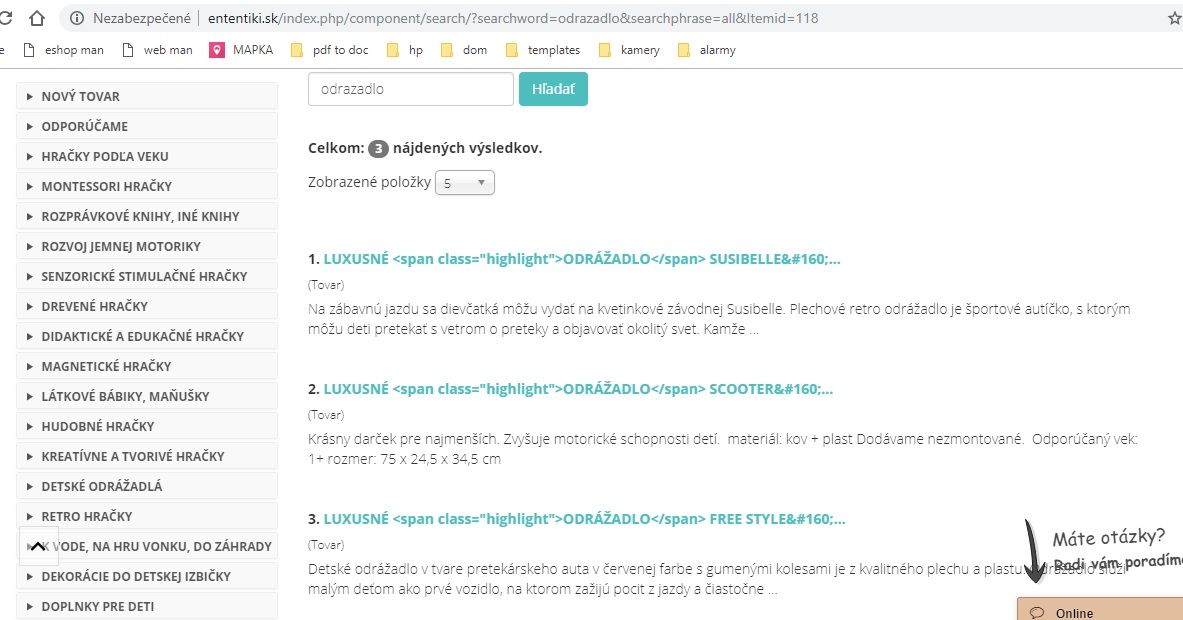Expand KREATÍVNE A TVORIVÉ HRAČKY category

click(x=147, y=456)
